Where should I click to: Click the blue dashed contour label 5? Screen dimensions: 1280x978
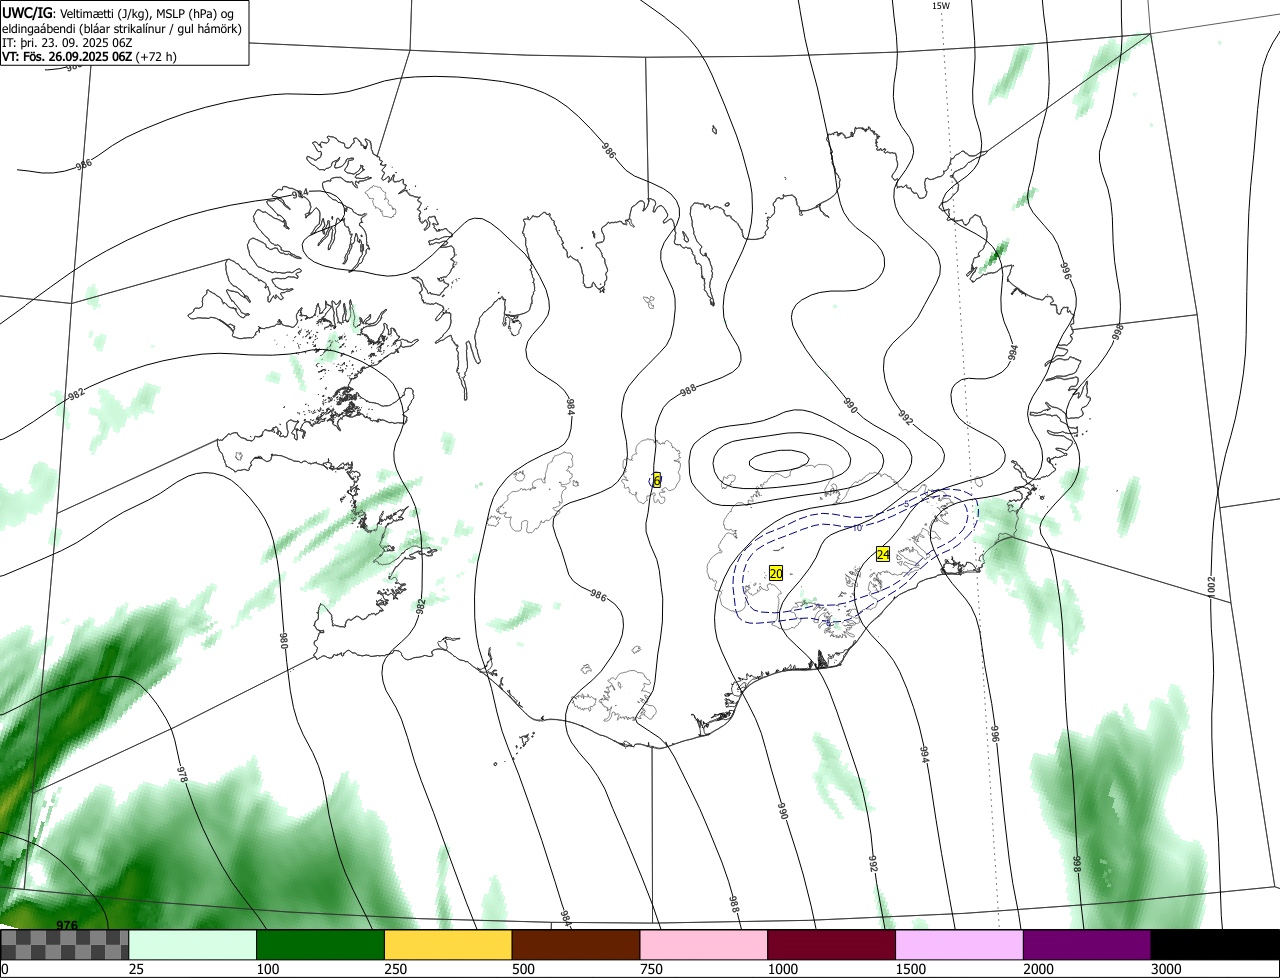(x=906, y=504)
